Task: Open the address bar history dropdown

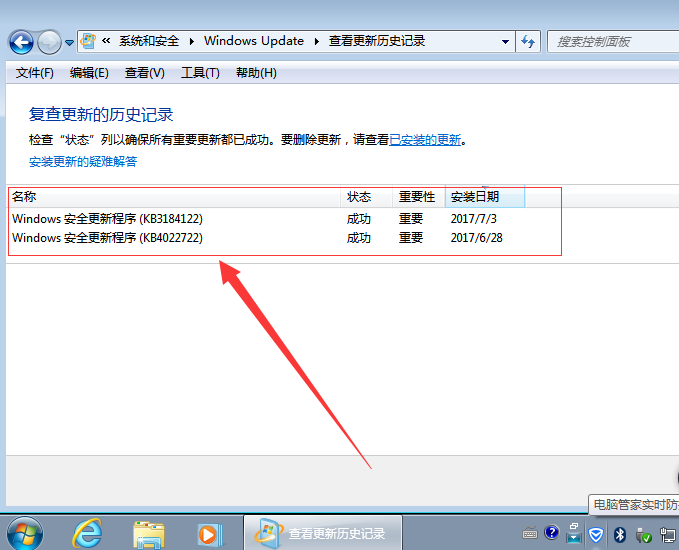Action: pos(505,42)
